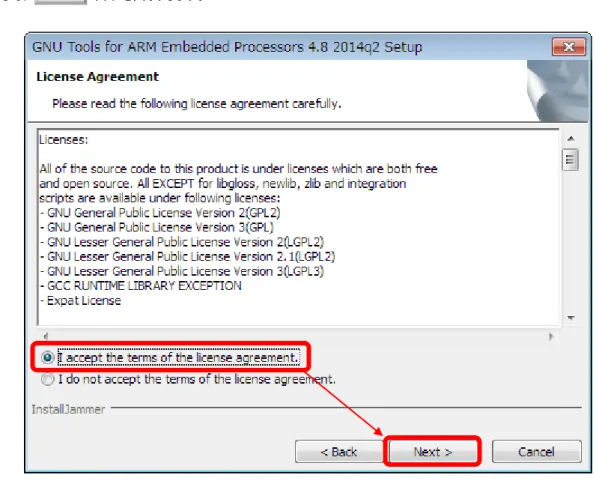596x490 pixels.
Task: Go back with the < Back button
Action: (339, 452)
